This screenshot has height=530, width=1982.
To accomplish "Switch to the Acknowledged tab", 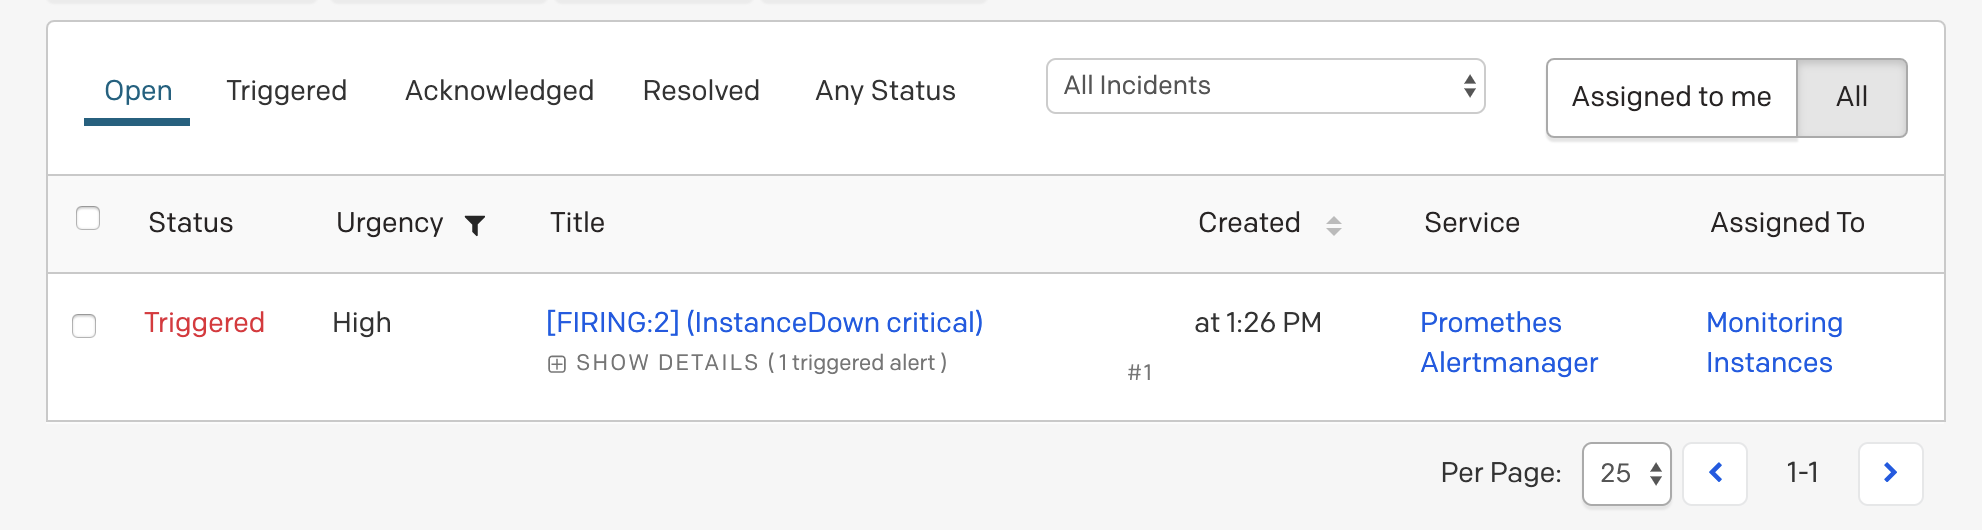I will [499, 91].
